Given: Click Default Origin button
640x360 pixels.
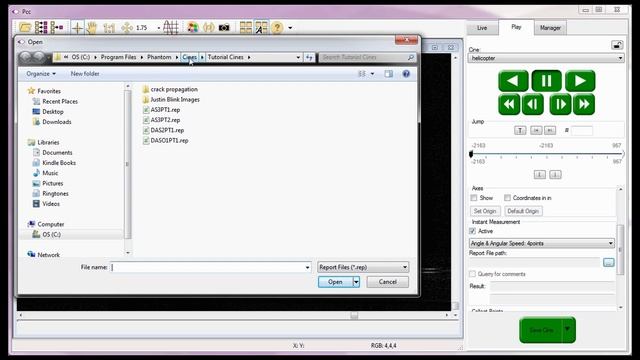Looking at the screenshot, I should pos(523,211).
